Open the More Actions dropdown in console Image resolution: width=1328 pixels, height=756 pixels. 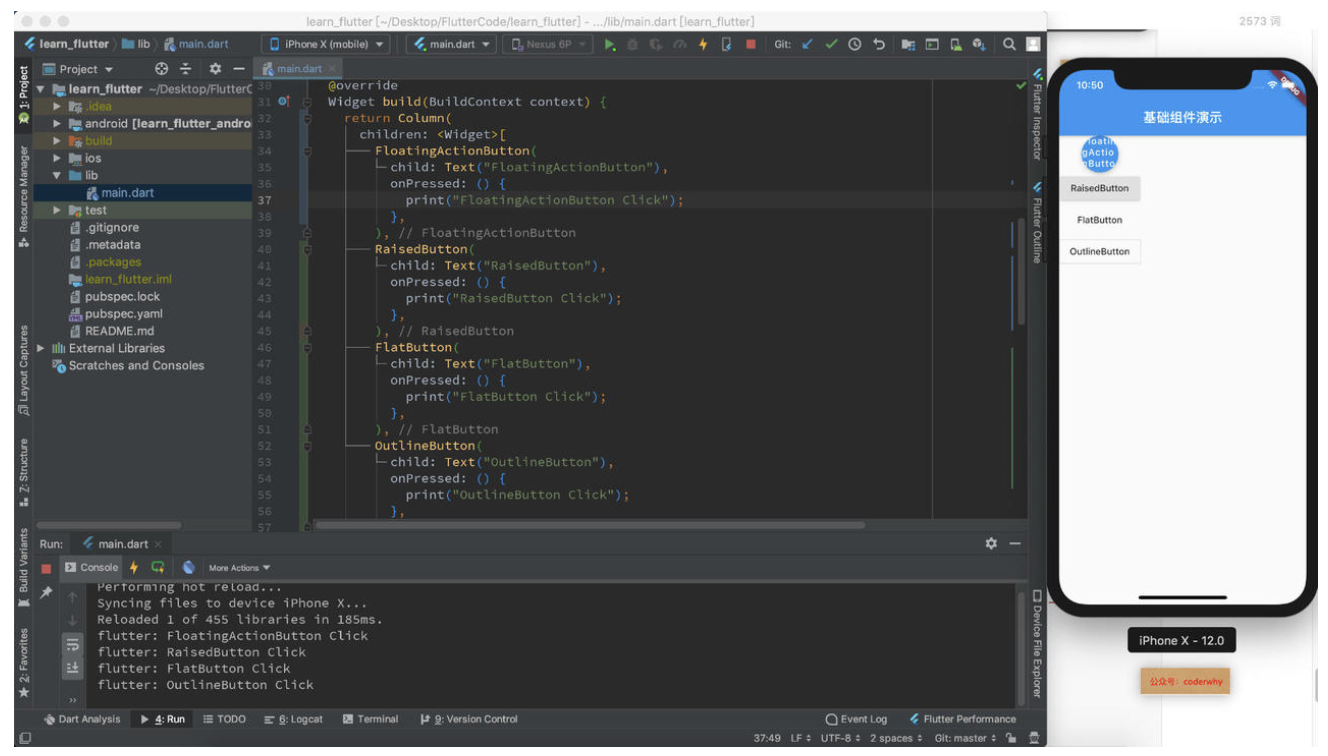tap(239, 568)
